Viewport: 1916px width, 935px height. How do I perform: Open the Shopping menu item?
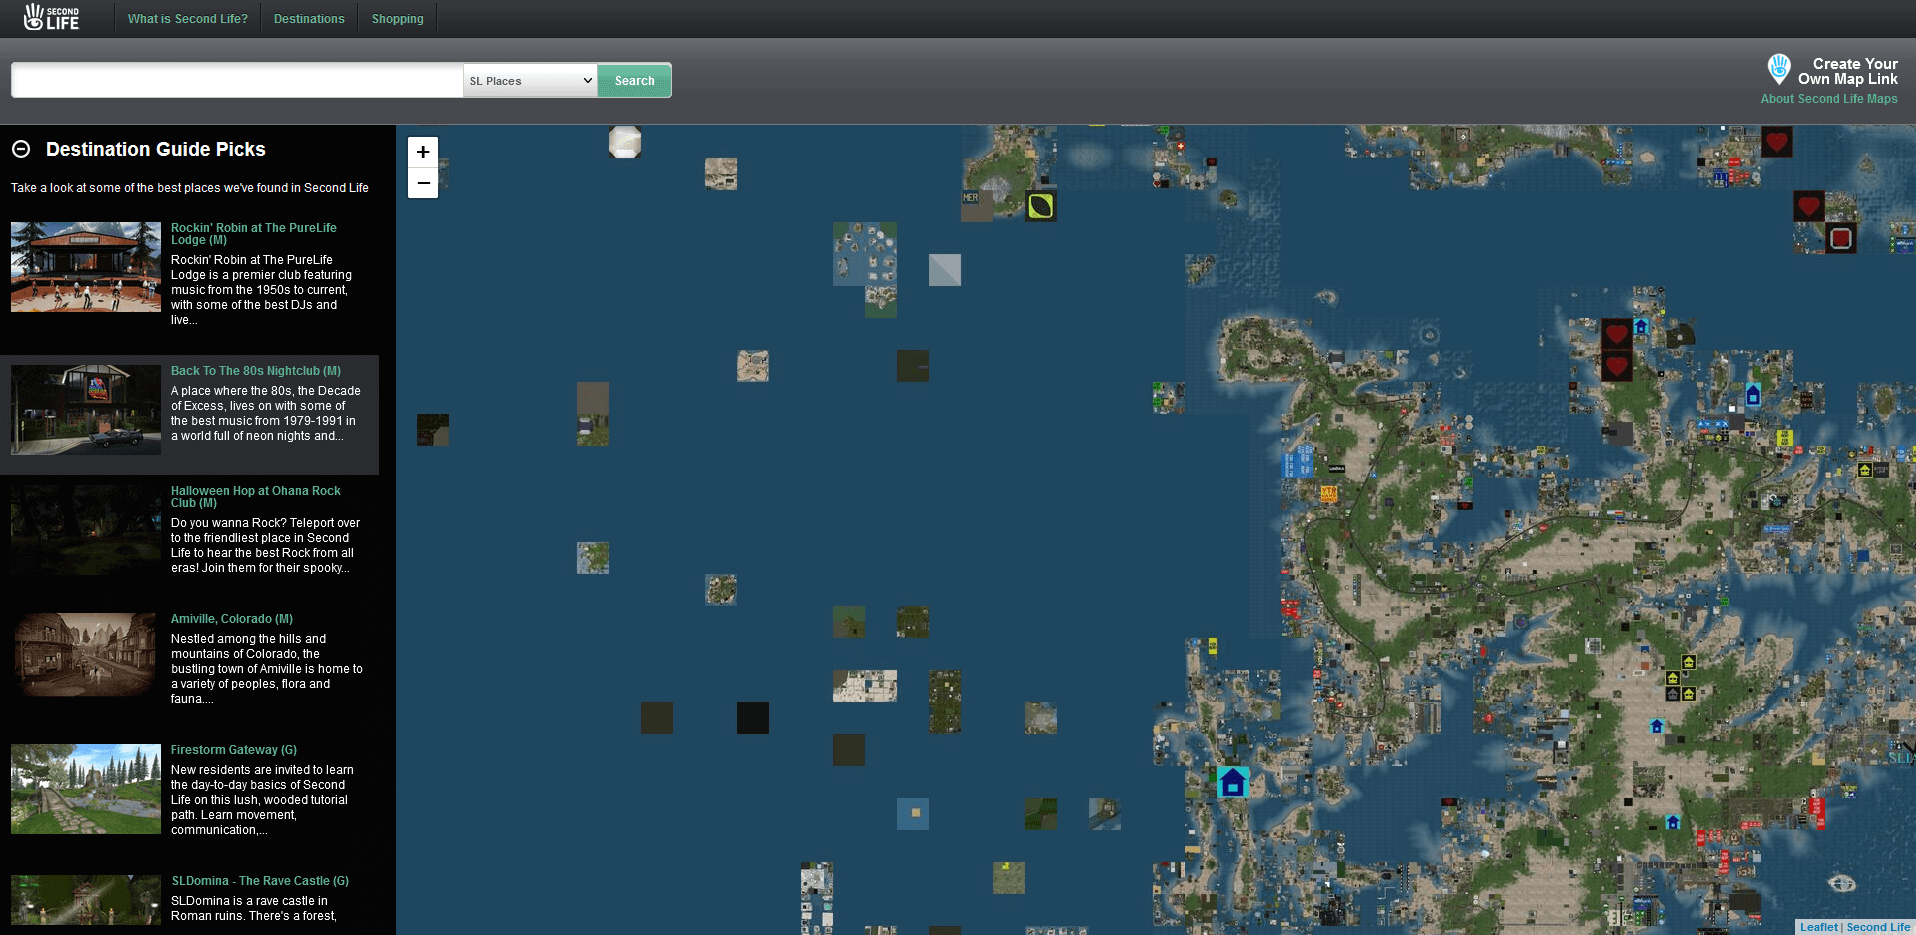(398, 19)
